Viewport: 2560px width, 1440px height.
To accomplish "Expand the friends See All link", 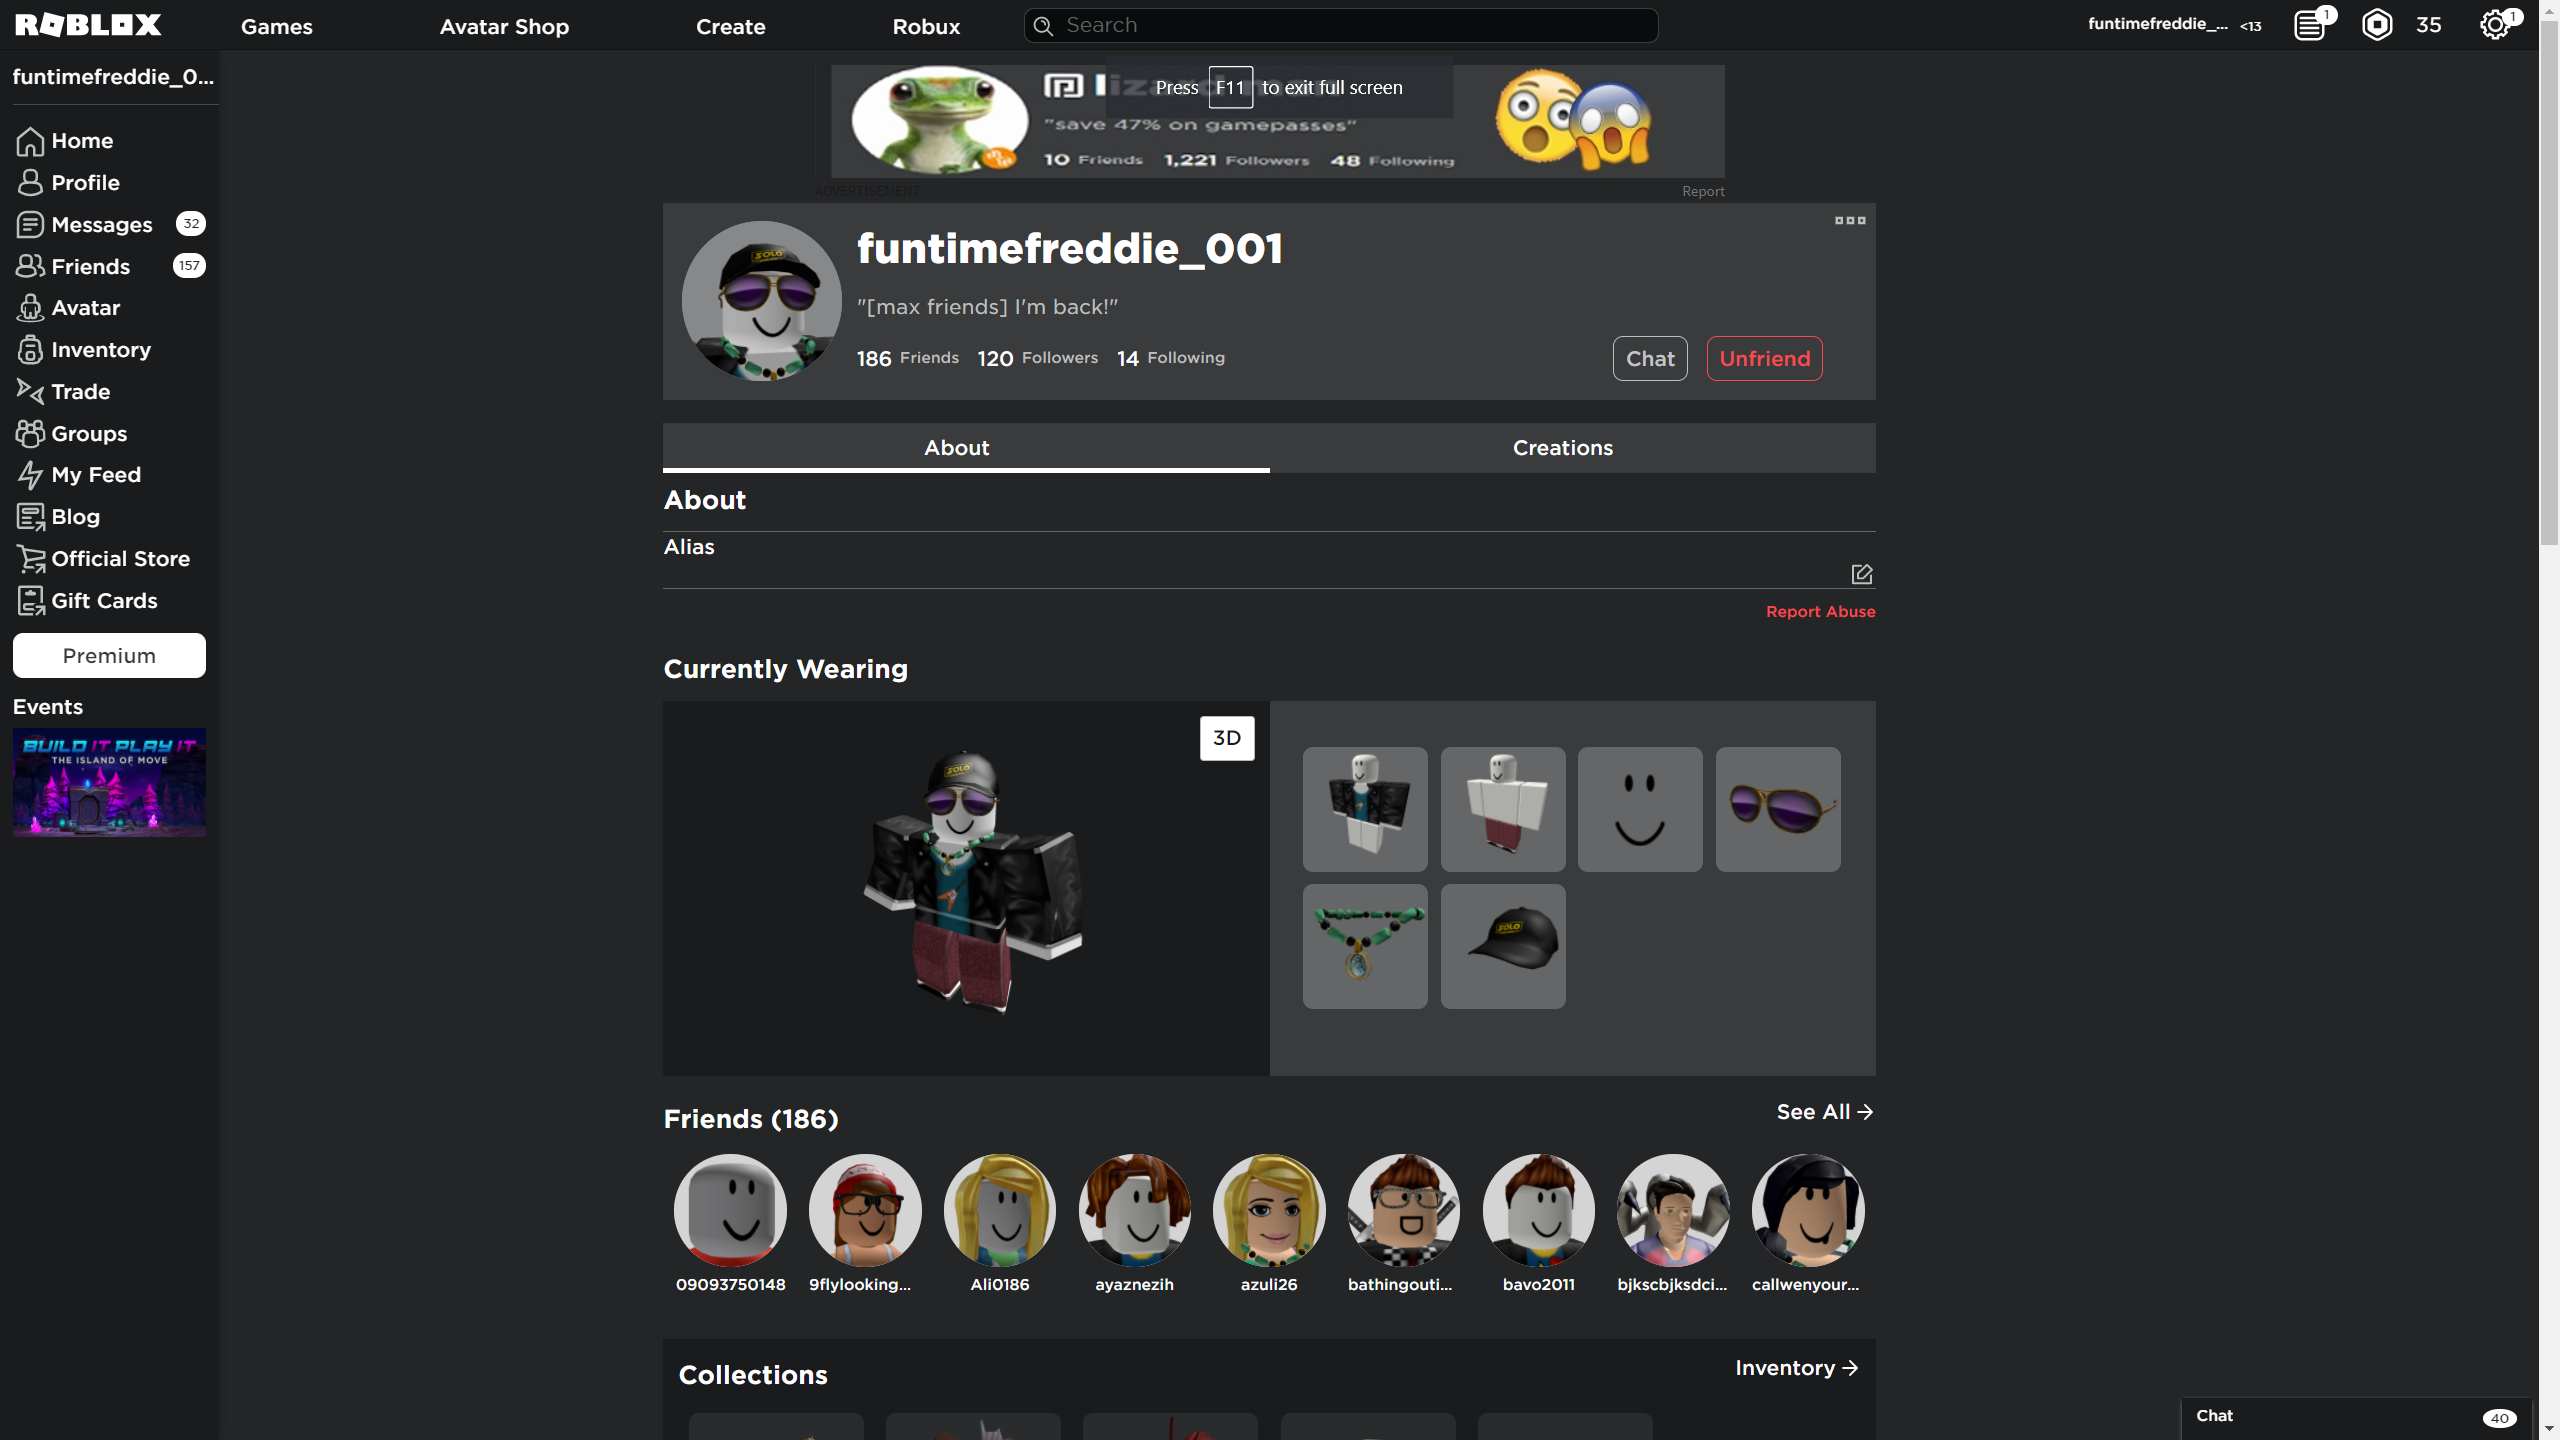I will [x=1825, y=1111].
